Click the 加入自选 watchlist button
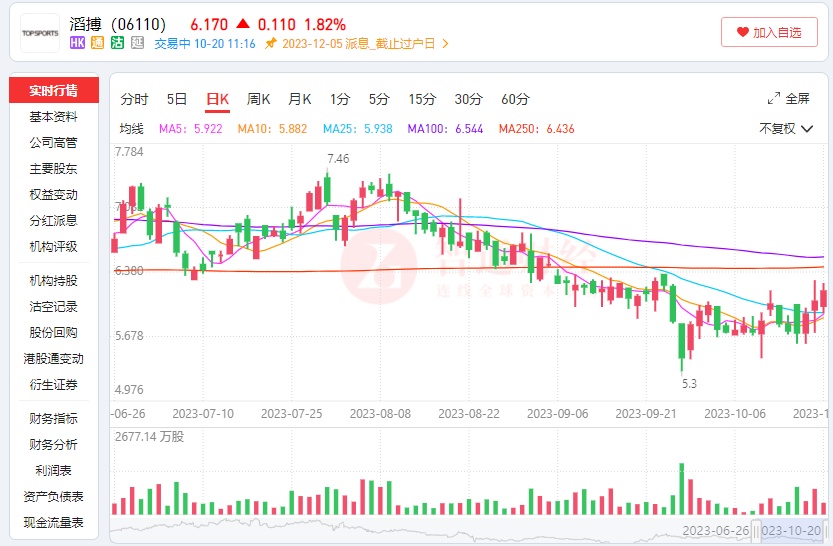Screen dimensions: 833x546 click(768, 32)
